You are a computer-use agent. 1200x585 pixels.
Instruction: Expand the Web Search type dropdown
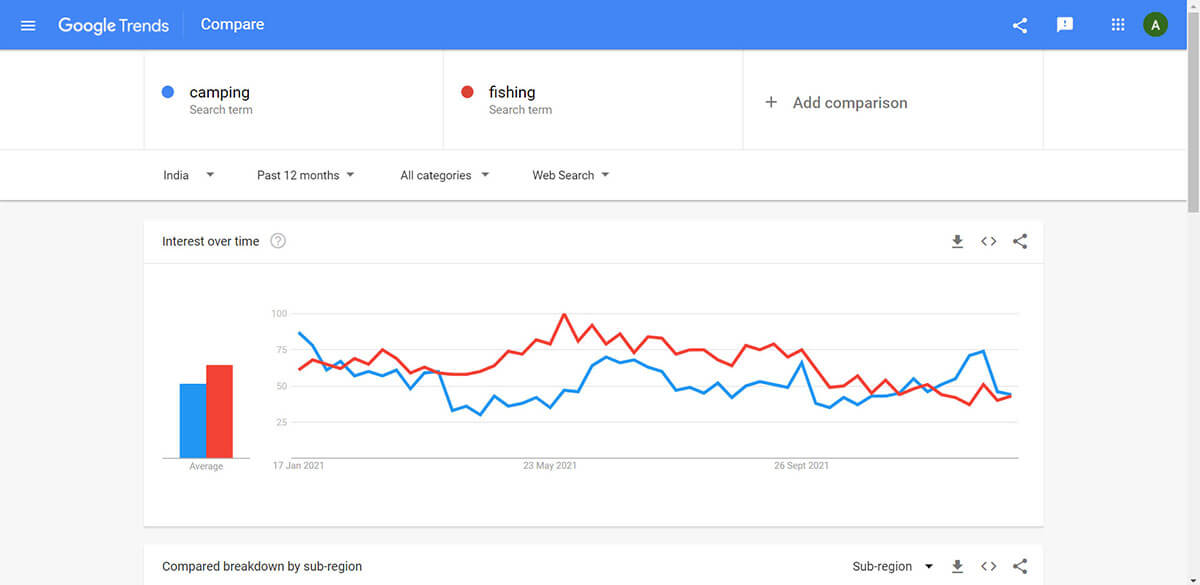(x=571, y=175)
